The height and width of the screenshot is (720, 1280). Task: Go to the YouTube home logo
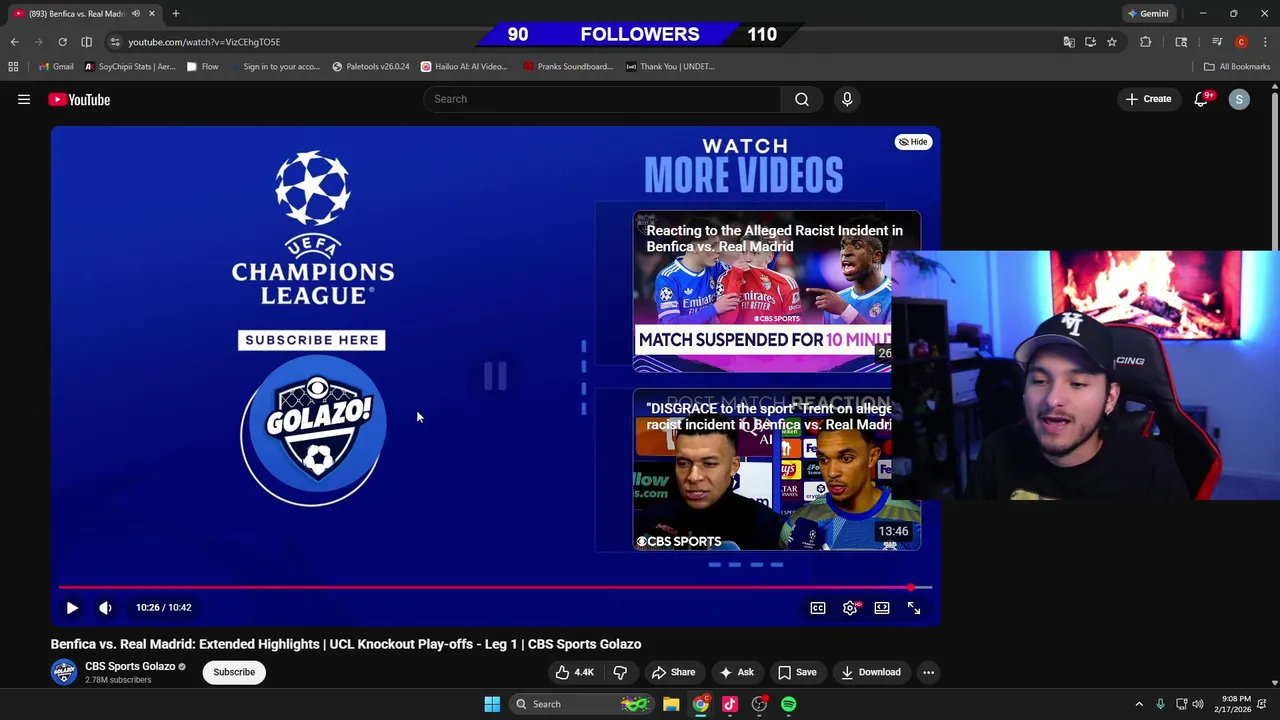78,99
